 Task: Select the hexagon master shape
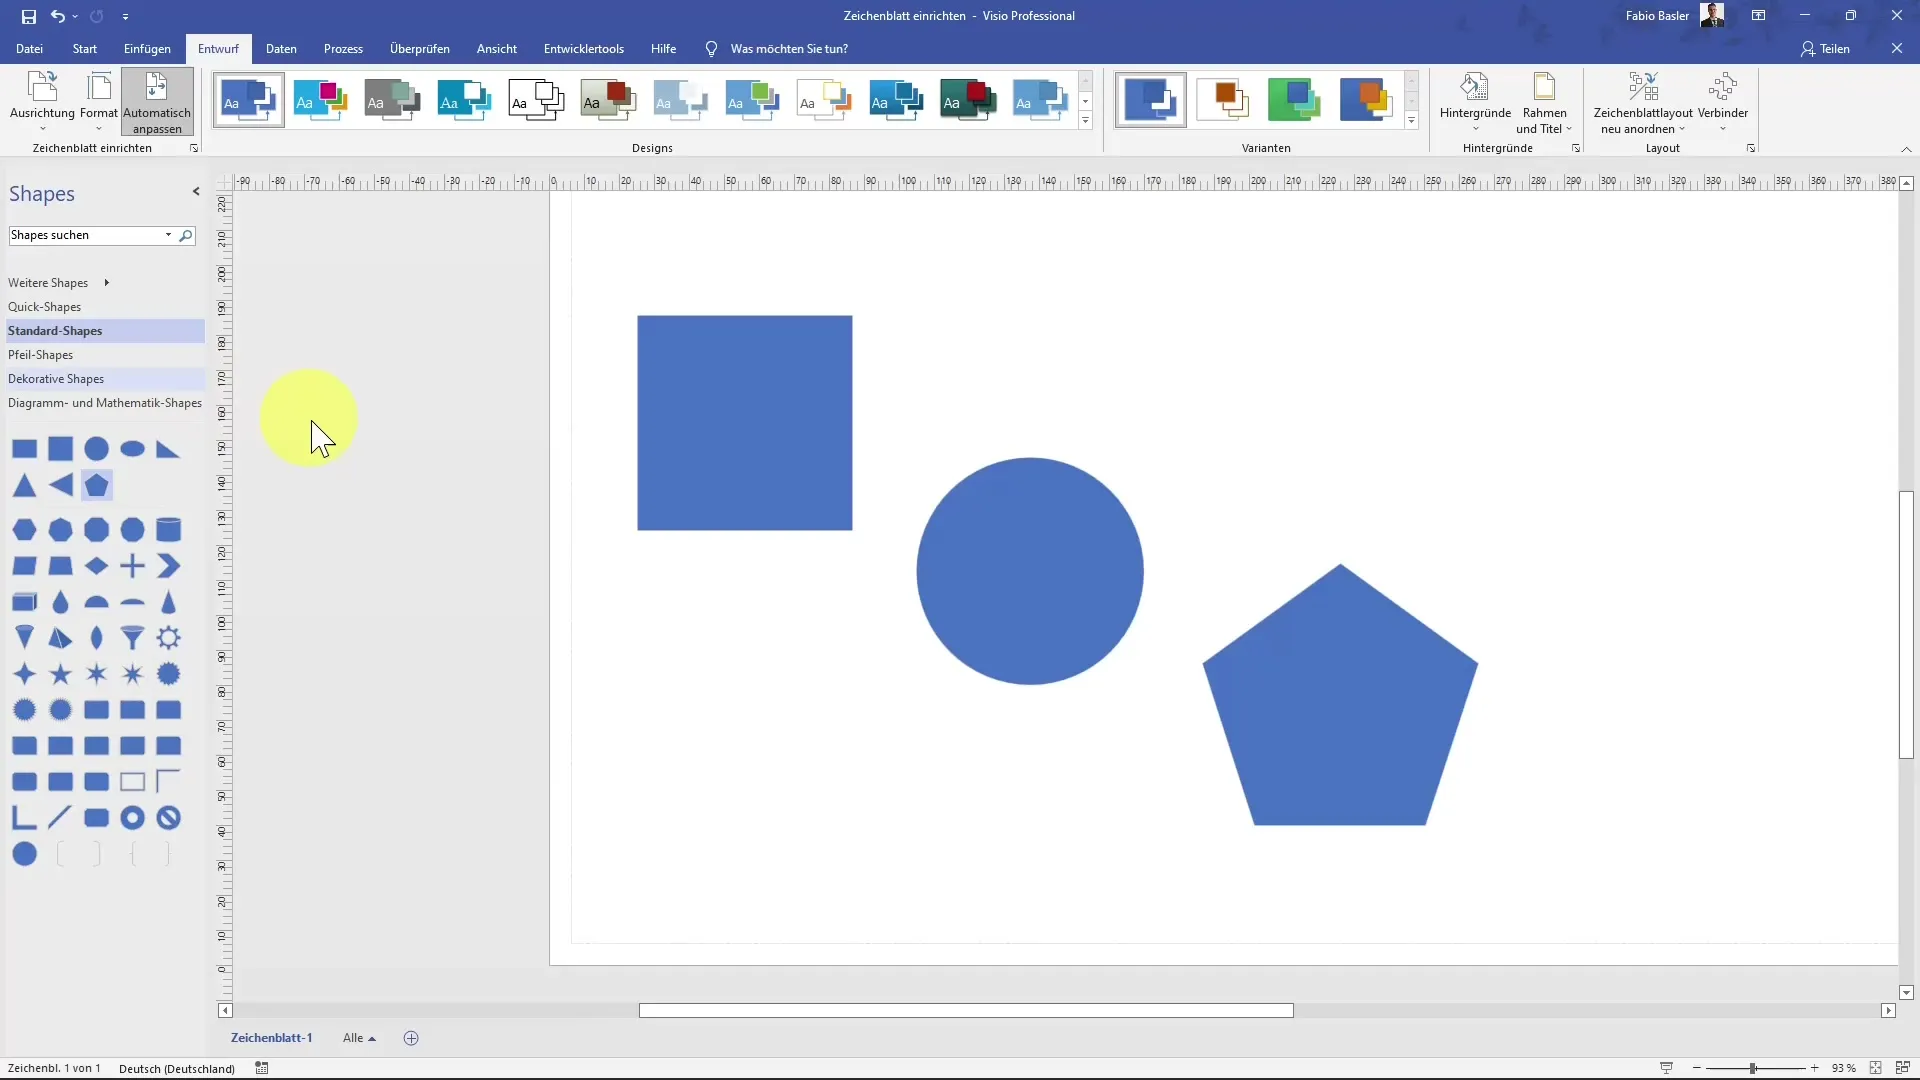click(25, 530)
